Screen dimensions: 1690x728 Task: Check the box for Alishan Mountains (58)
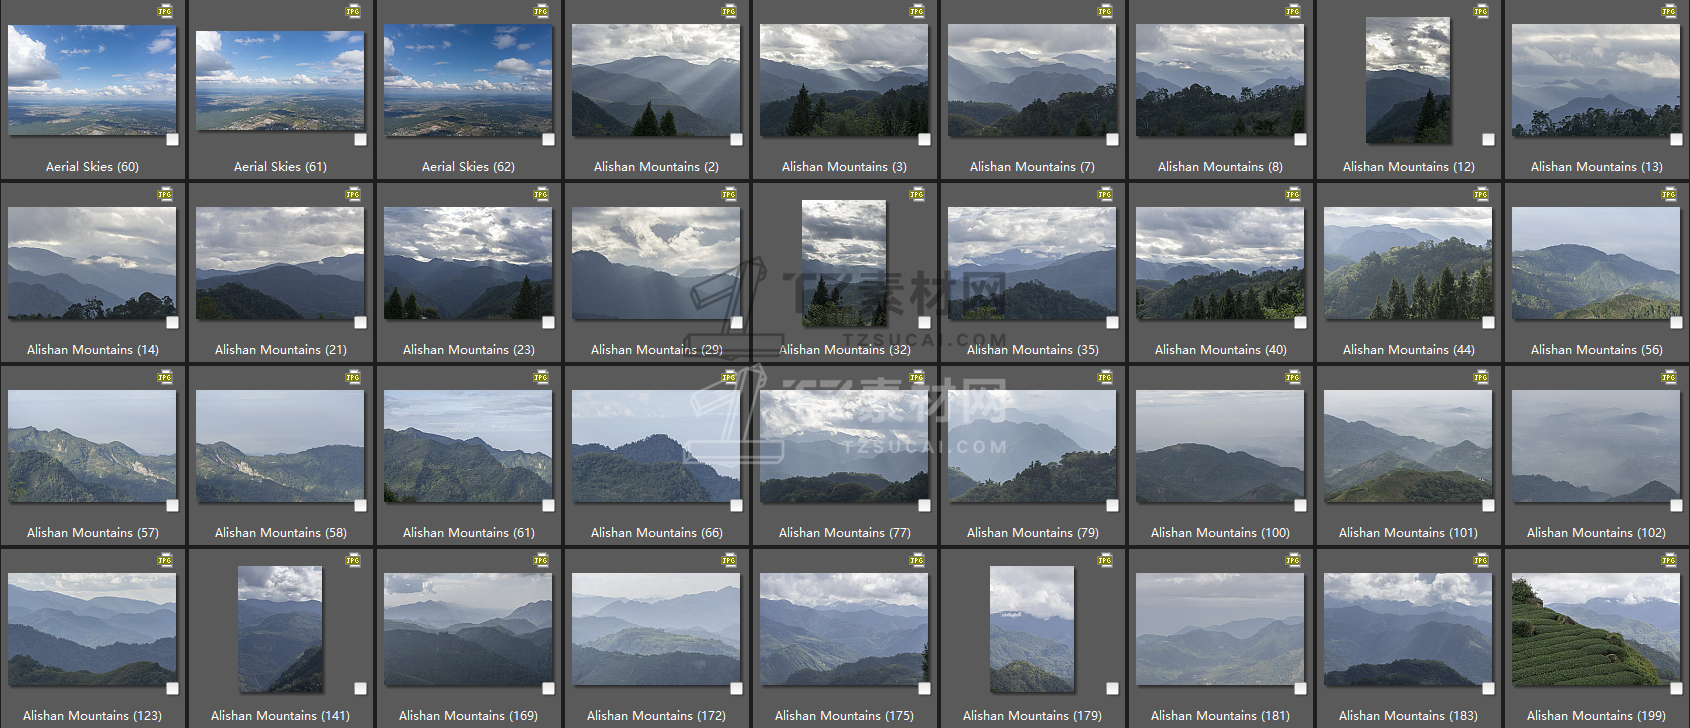click(360, 506)
